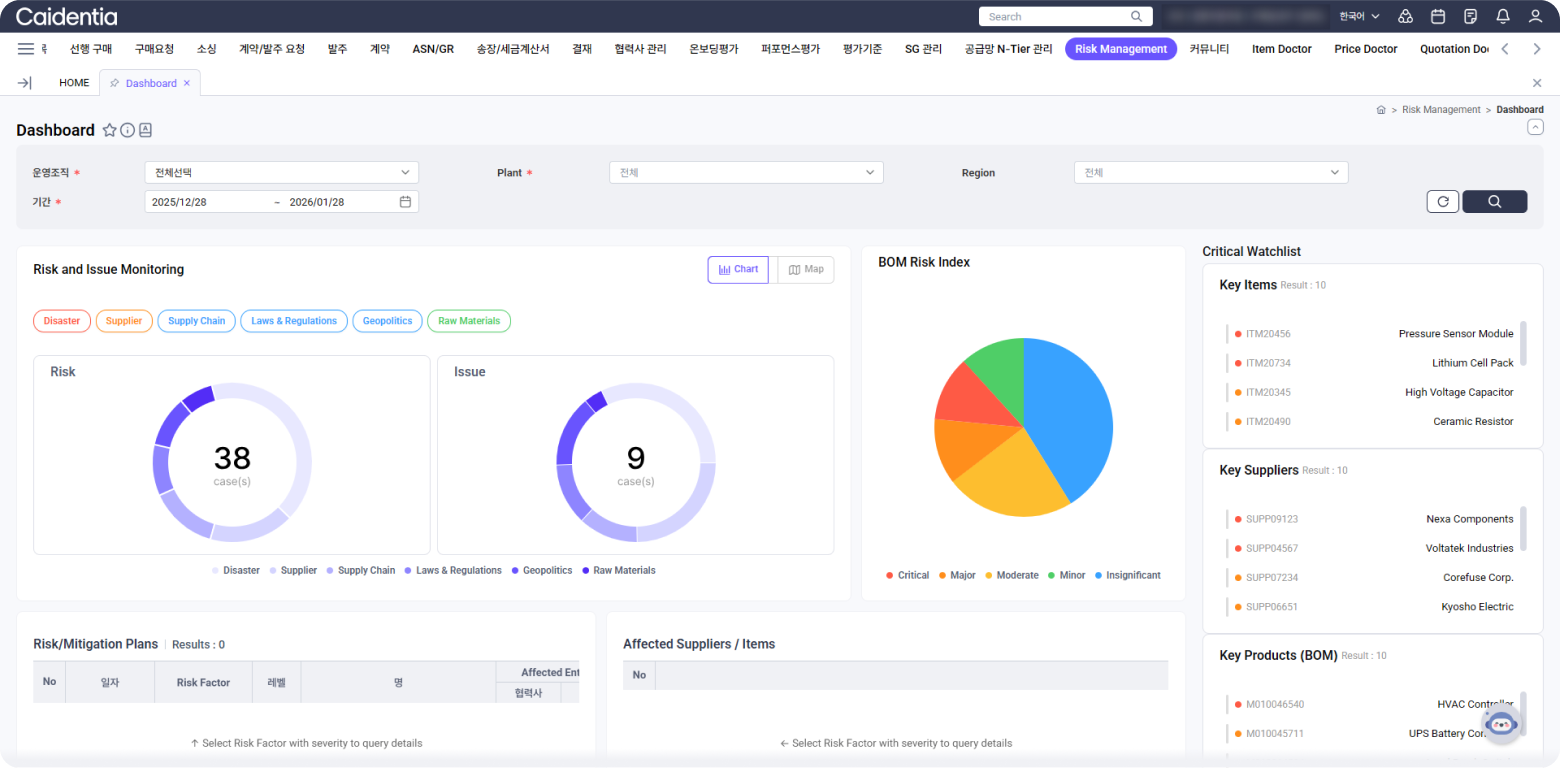Open the language selector dropdown

click(1359, 16)
